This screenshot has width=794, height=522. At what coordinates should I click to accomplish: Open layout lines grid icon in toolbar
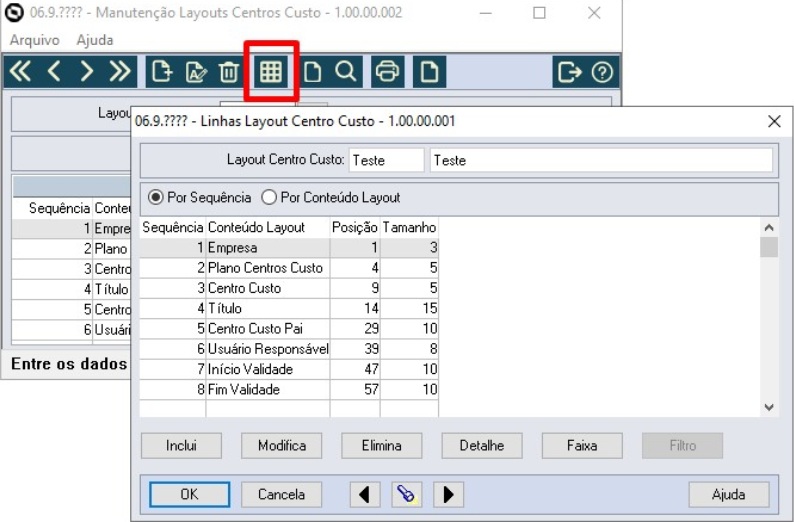pos(270,71)
